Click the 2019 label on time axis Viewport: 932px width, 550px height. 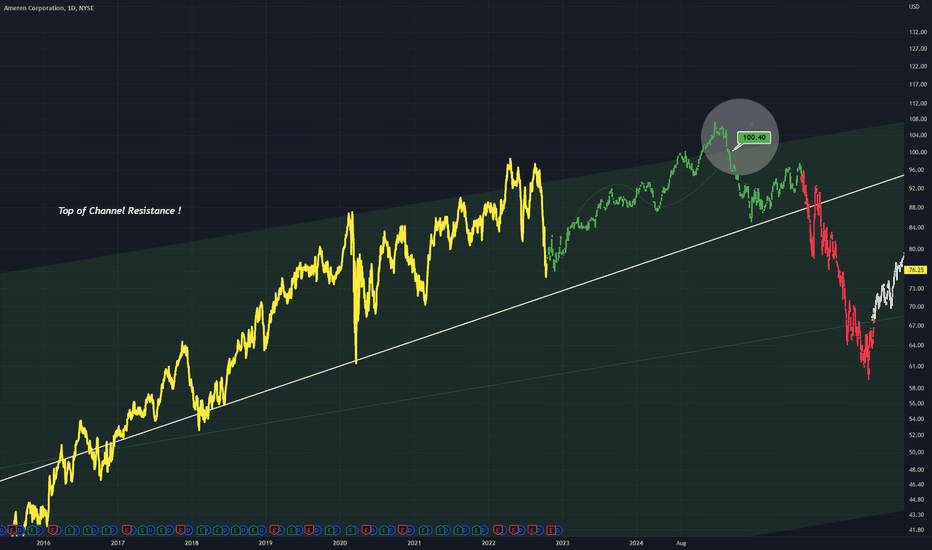coord(266,543)
